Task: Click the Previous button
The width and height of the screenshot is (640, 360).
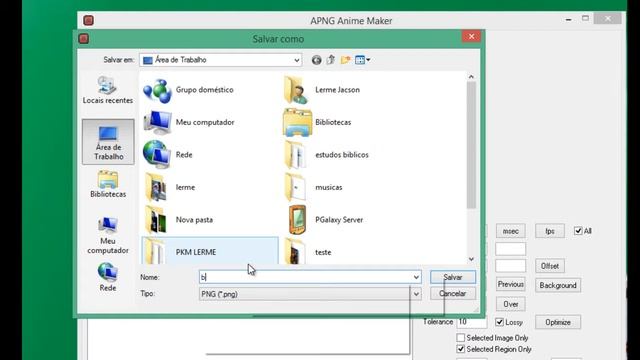Action: click(511, 284)
